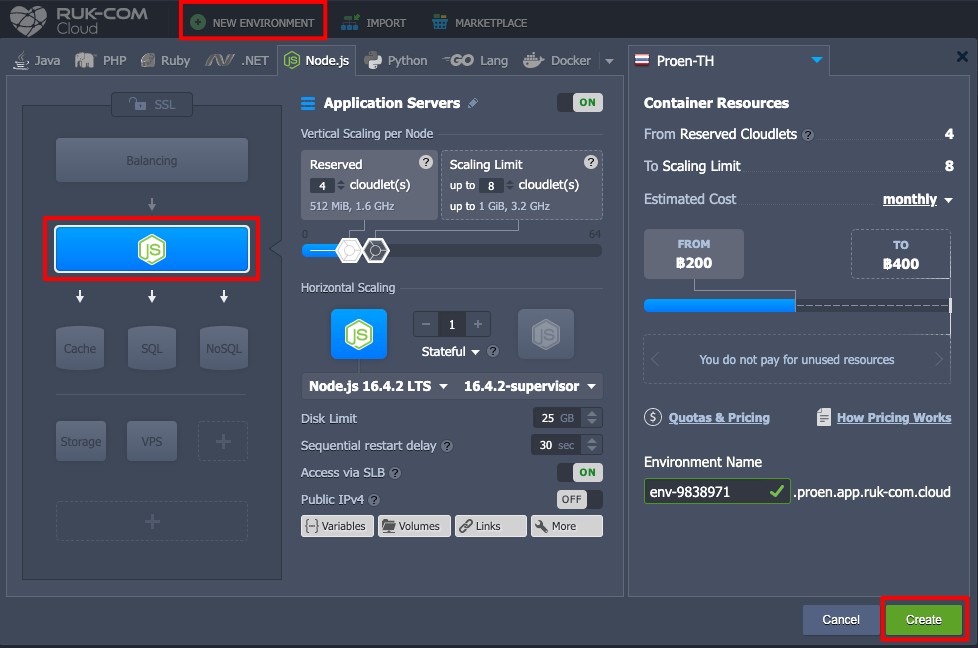Enable the Public IPv4 switch
The image size is (978, 648).
(x=580, y=499)
